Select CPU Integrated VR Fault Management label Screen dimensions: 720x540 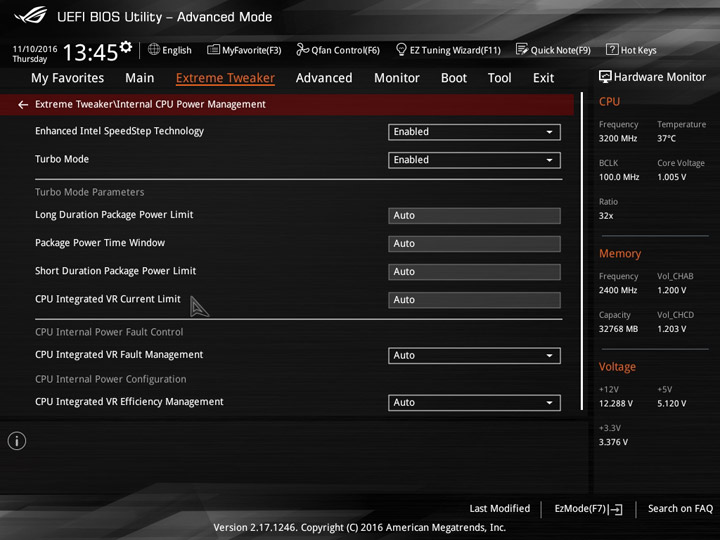[x=119, y=355]
